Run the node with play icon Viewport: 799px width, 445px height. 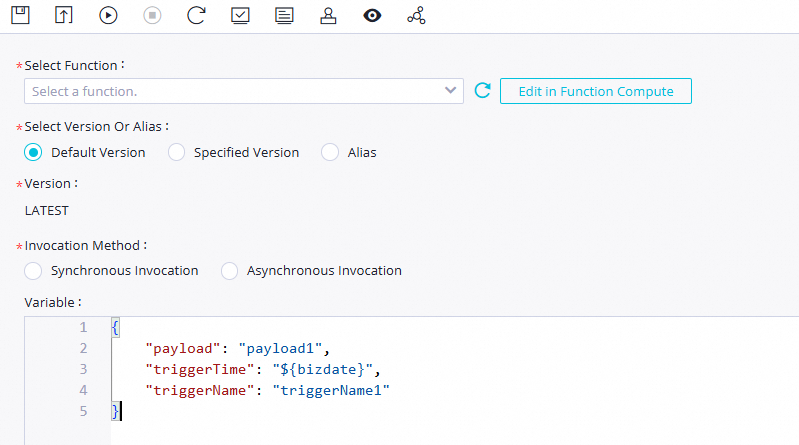coord(108,15)
